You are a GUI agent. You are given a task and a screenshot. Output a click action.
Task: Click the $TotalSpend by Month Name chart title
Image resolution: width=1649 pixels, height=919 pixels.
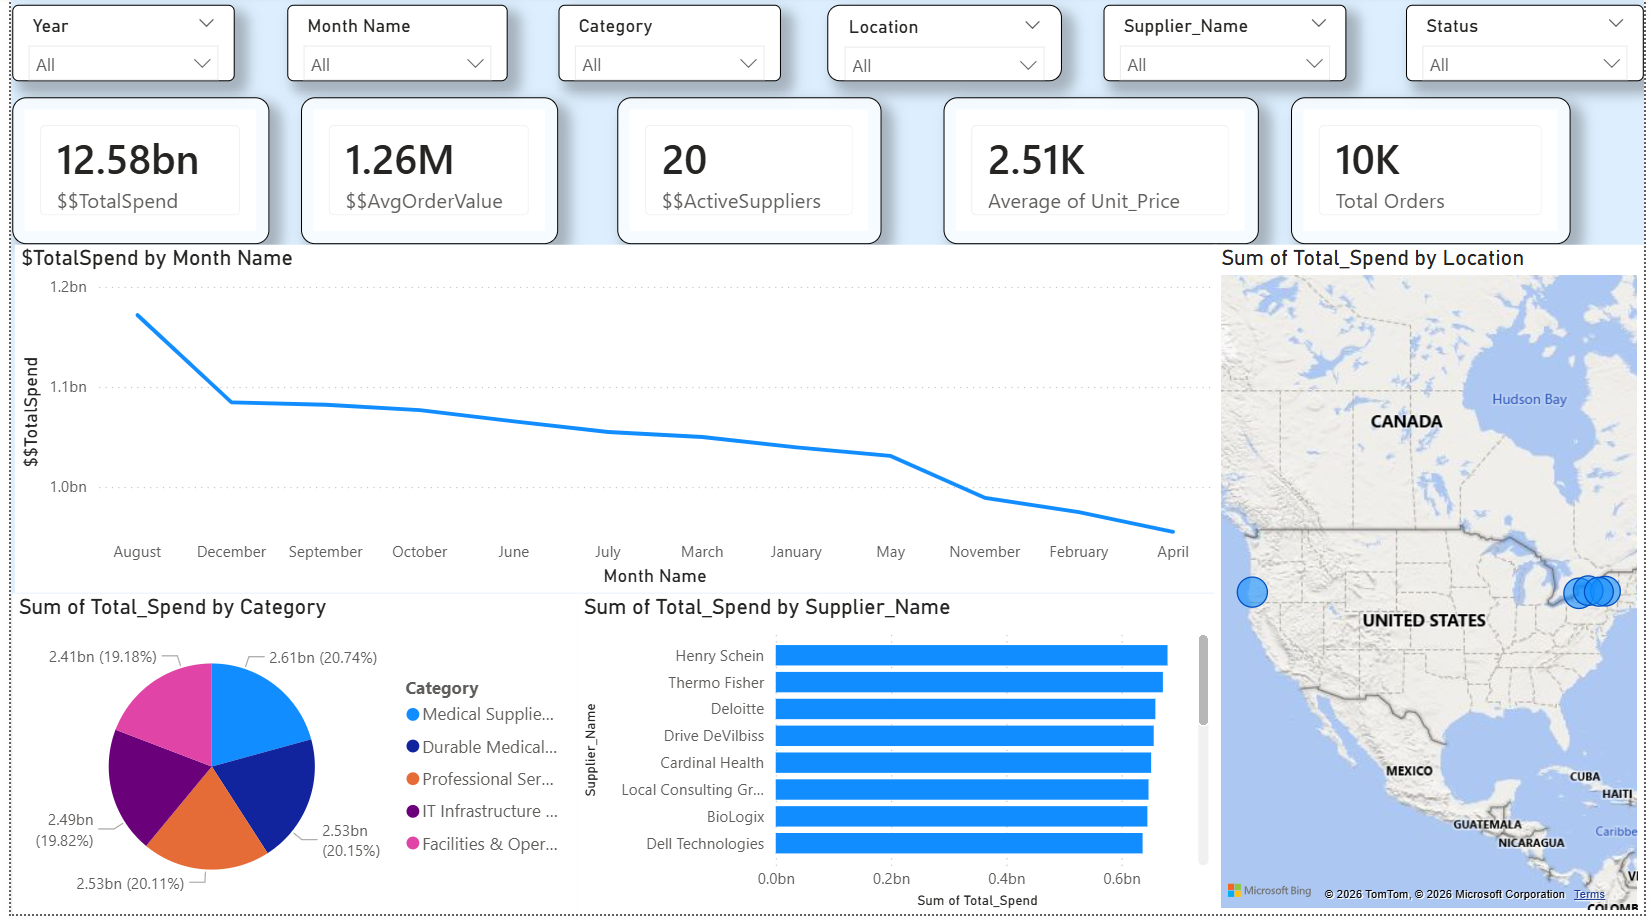(x=157, y=258)
